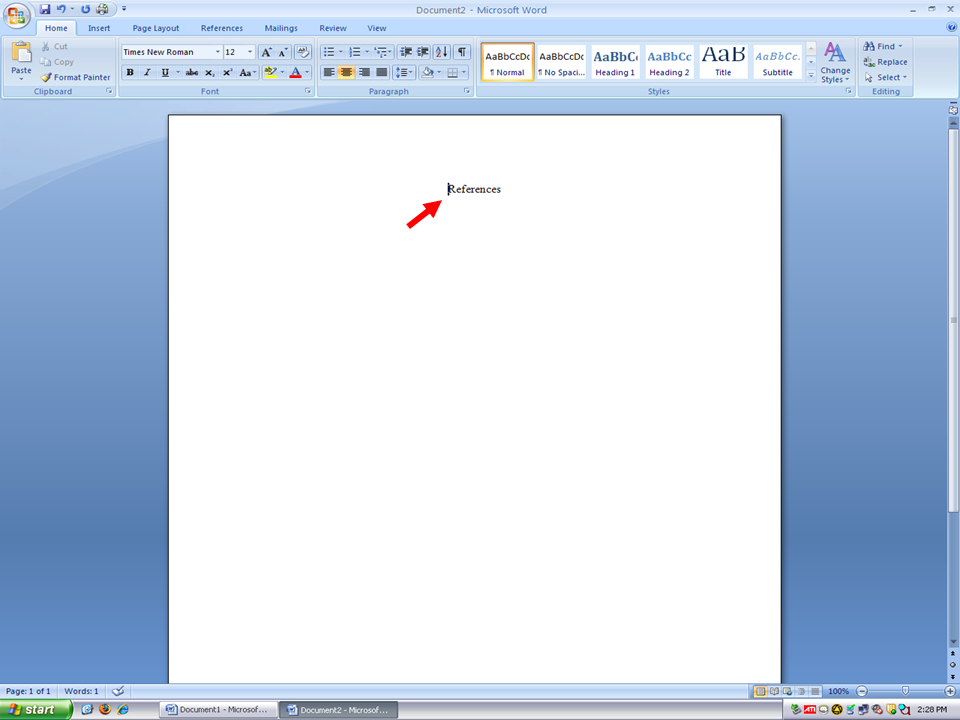Viewport: 960px width, 720px height.
Task: Click the Copy button
Action: click(x=56, y=62)
